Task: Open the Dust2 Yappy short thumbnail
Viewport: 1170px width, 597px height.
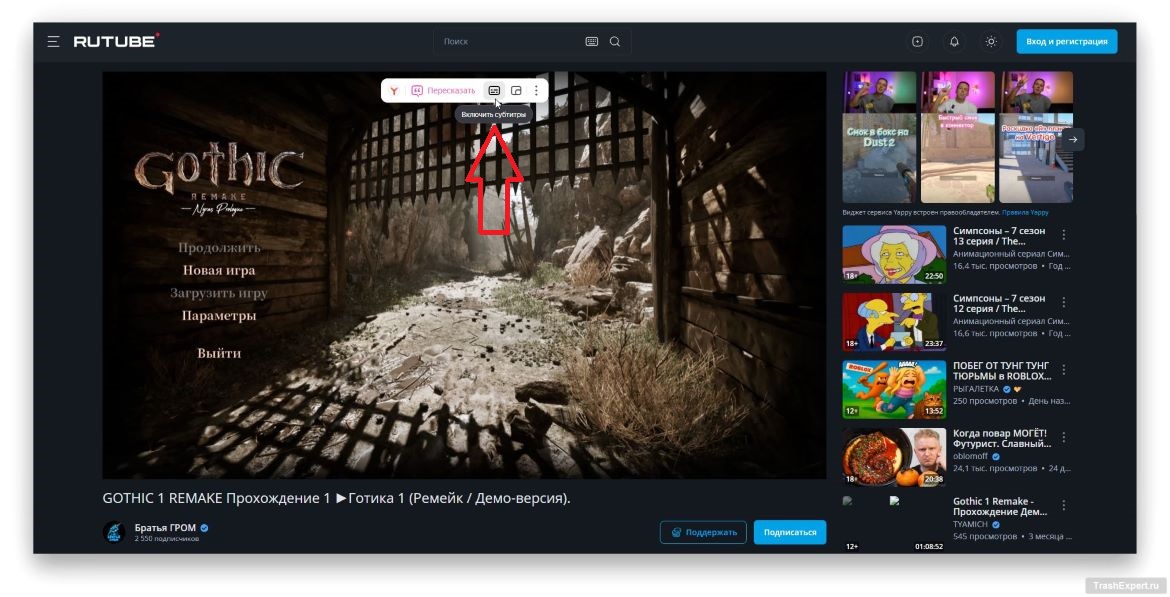Action: pos(879,137)
